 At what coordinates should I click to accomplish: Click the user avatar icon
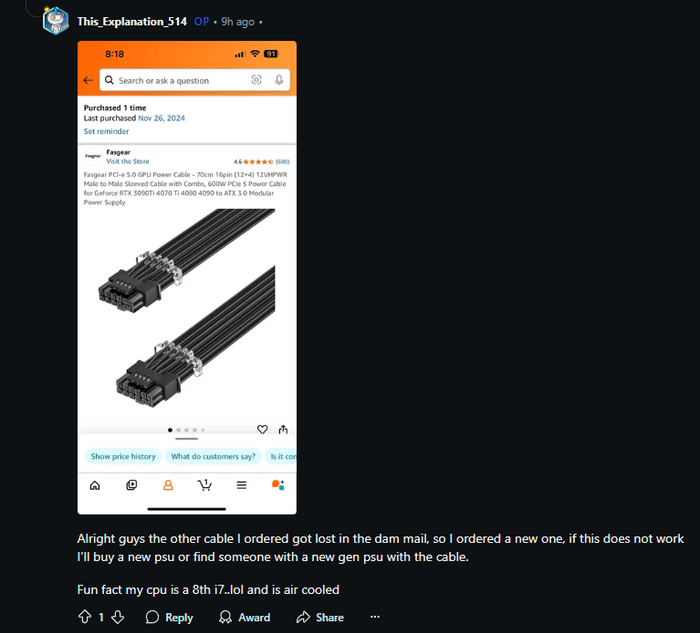55,21
